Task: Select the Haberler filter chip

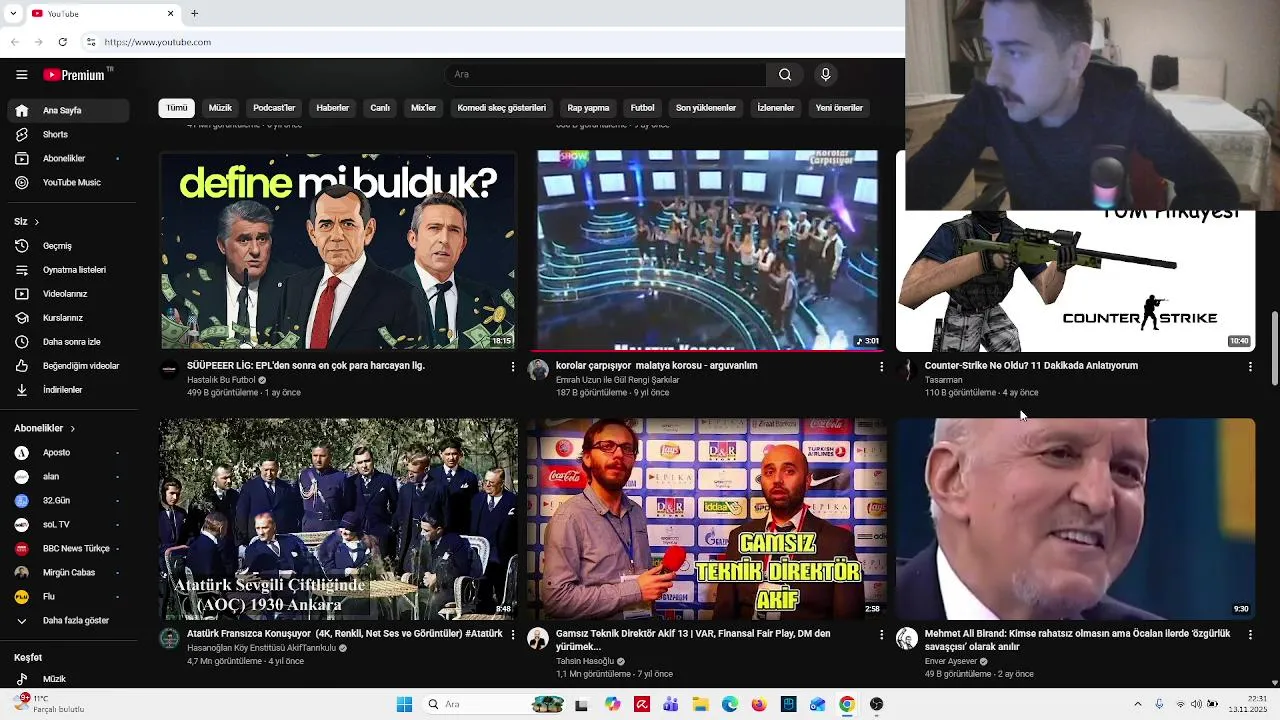Action: (x=333, y=108)
